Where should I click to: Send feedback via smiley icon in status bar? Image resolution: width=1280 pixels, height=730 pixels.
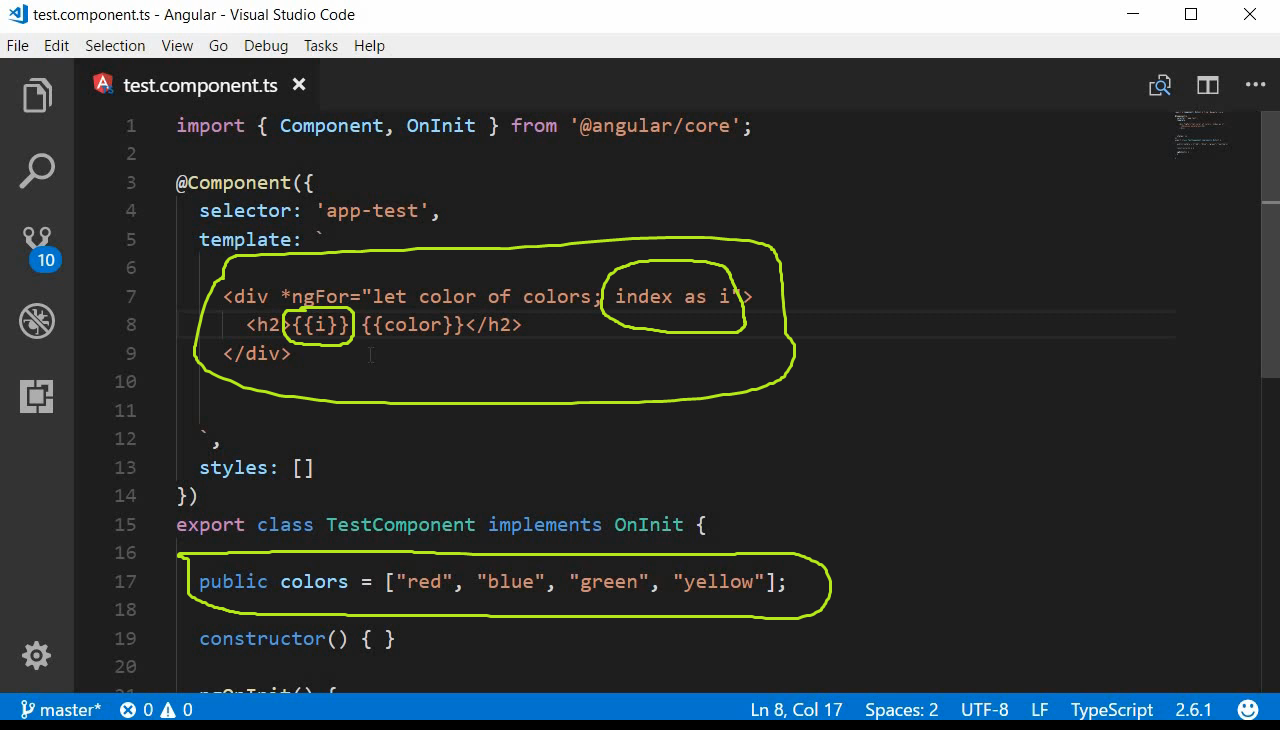pyautogui.click(x=1247, y=709)
